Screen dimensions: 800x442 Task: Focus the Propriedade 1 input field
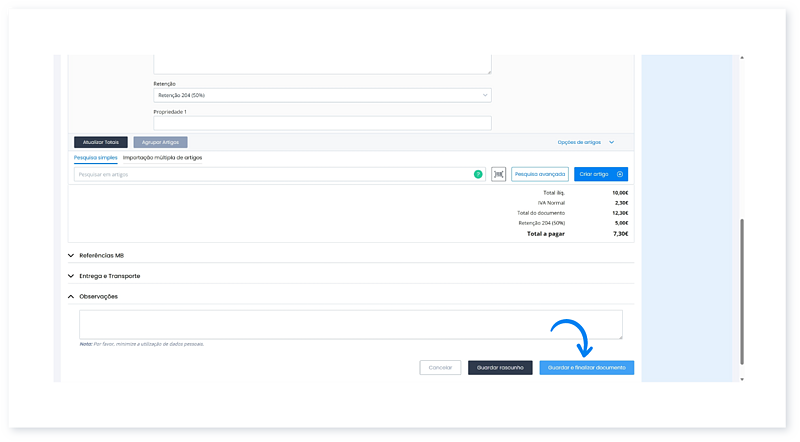click(322, 124)
